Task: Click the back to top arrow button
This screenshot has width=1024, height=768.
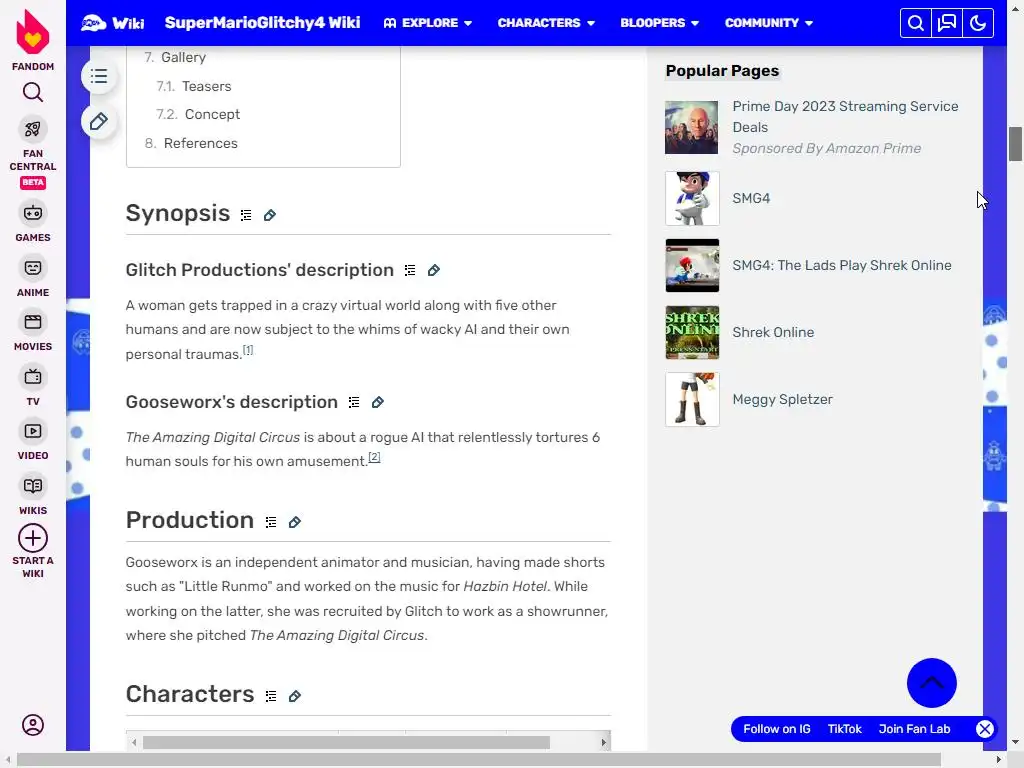Action: point(931,683)
